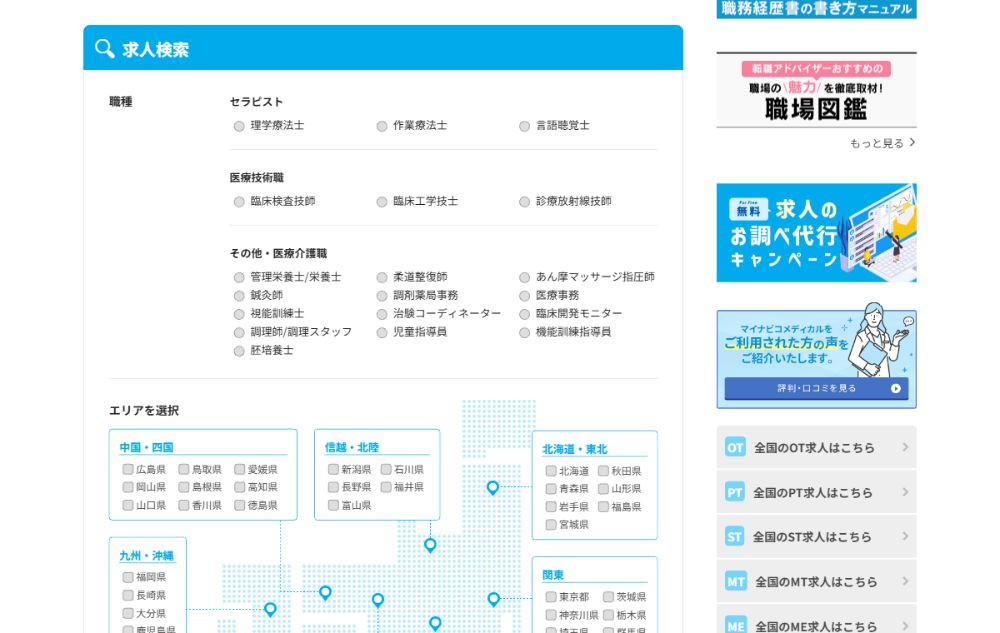Enable the 新潟県 checkbox
1000x633 pixels.
tap(333, 469)
